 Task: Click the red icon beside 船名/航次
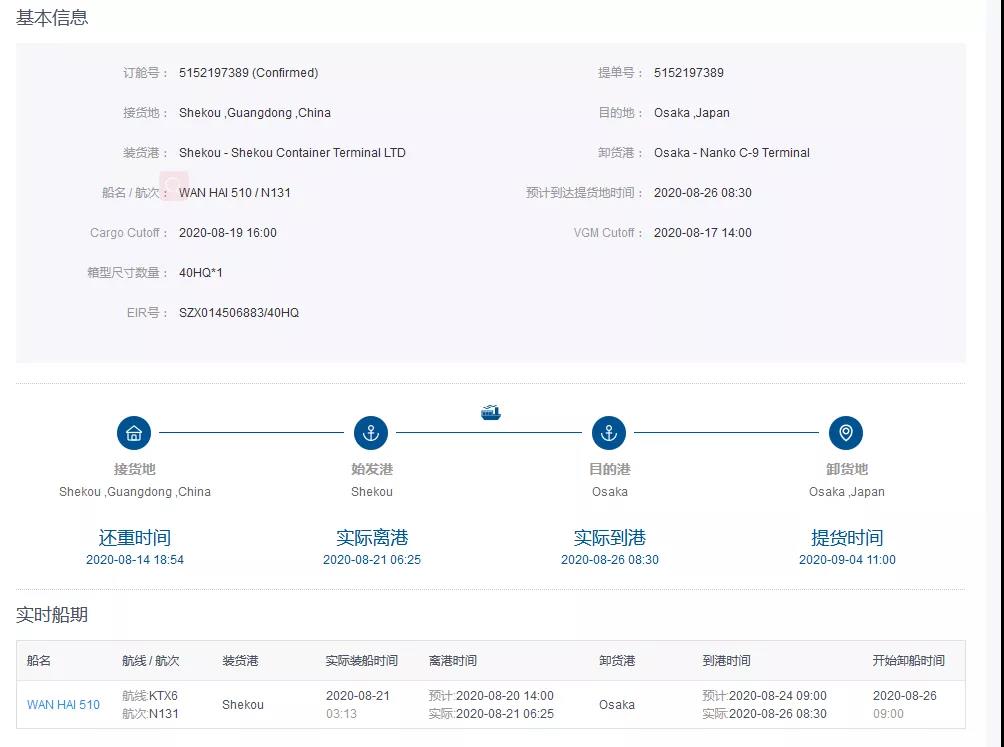tap(174, 186)
